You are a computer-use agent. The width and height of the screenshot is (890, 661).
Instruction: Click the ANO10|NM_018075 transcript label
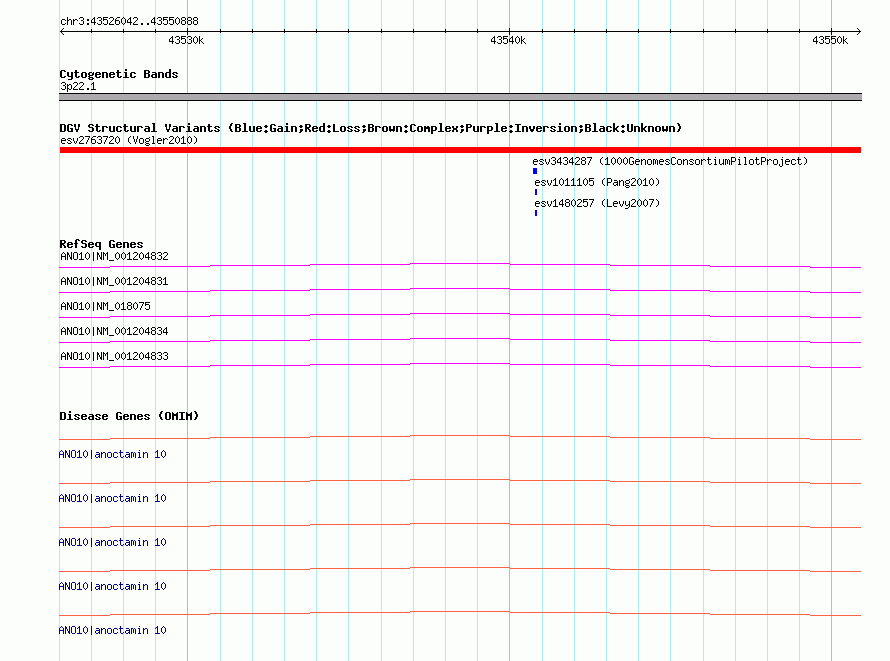tap(106, 306)
